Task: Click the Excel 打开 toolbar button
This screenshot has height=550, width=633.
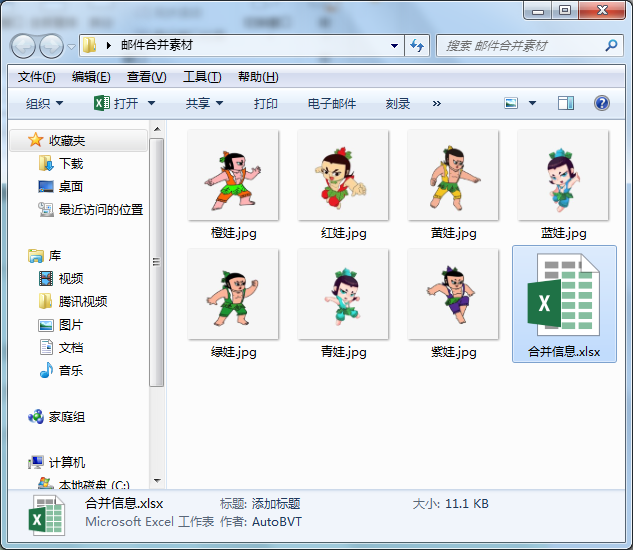Action: [x=116, y=103]
